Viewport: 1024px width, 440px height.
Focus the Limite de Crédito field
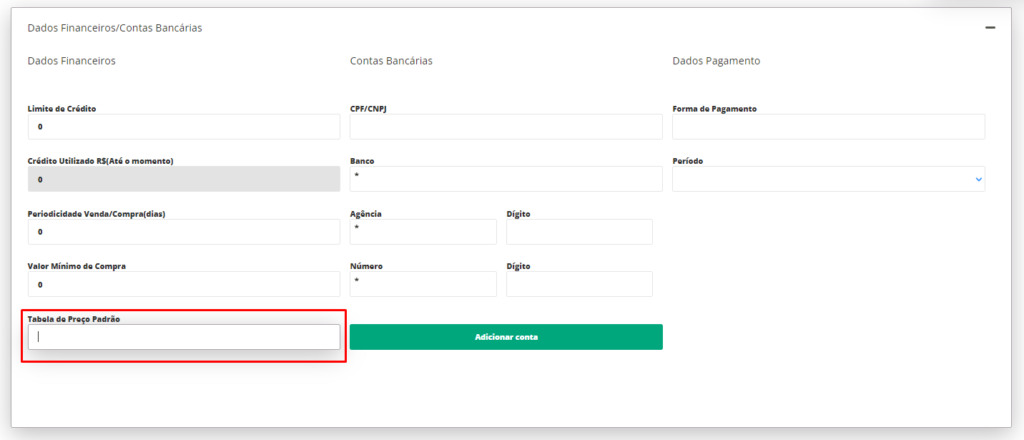184,127
